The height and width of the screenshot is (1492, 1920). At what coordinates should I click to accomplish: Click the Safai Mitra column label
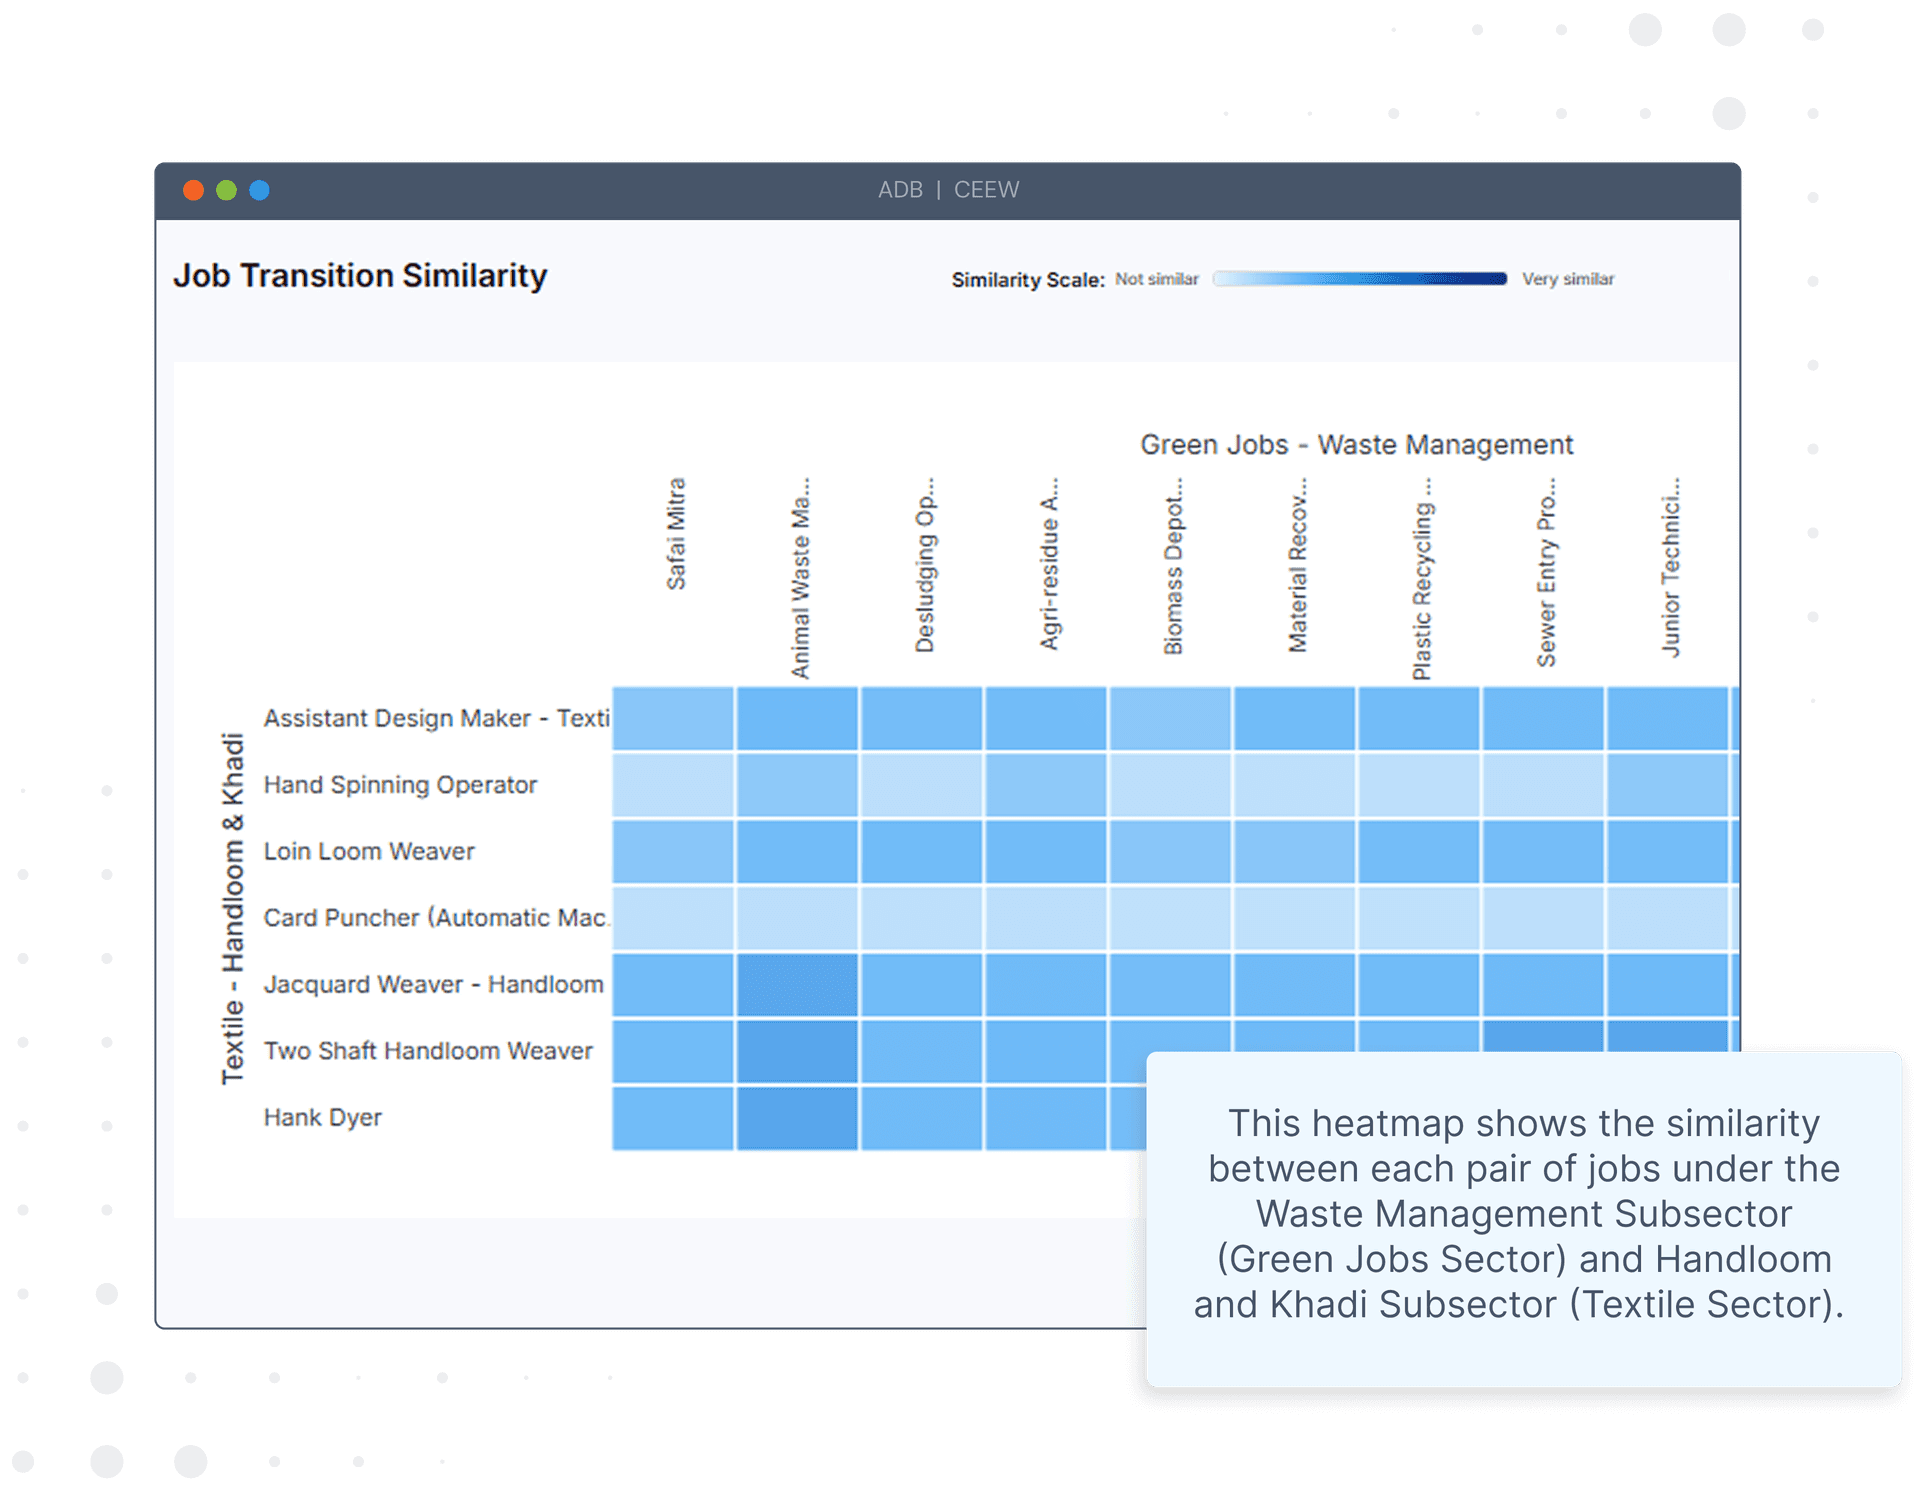coord(676,534)
